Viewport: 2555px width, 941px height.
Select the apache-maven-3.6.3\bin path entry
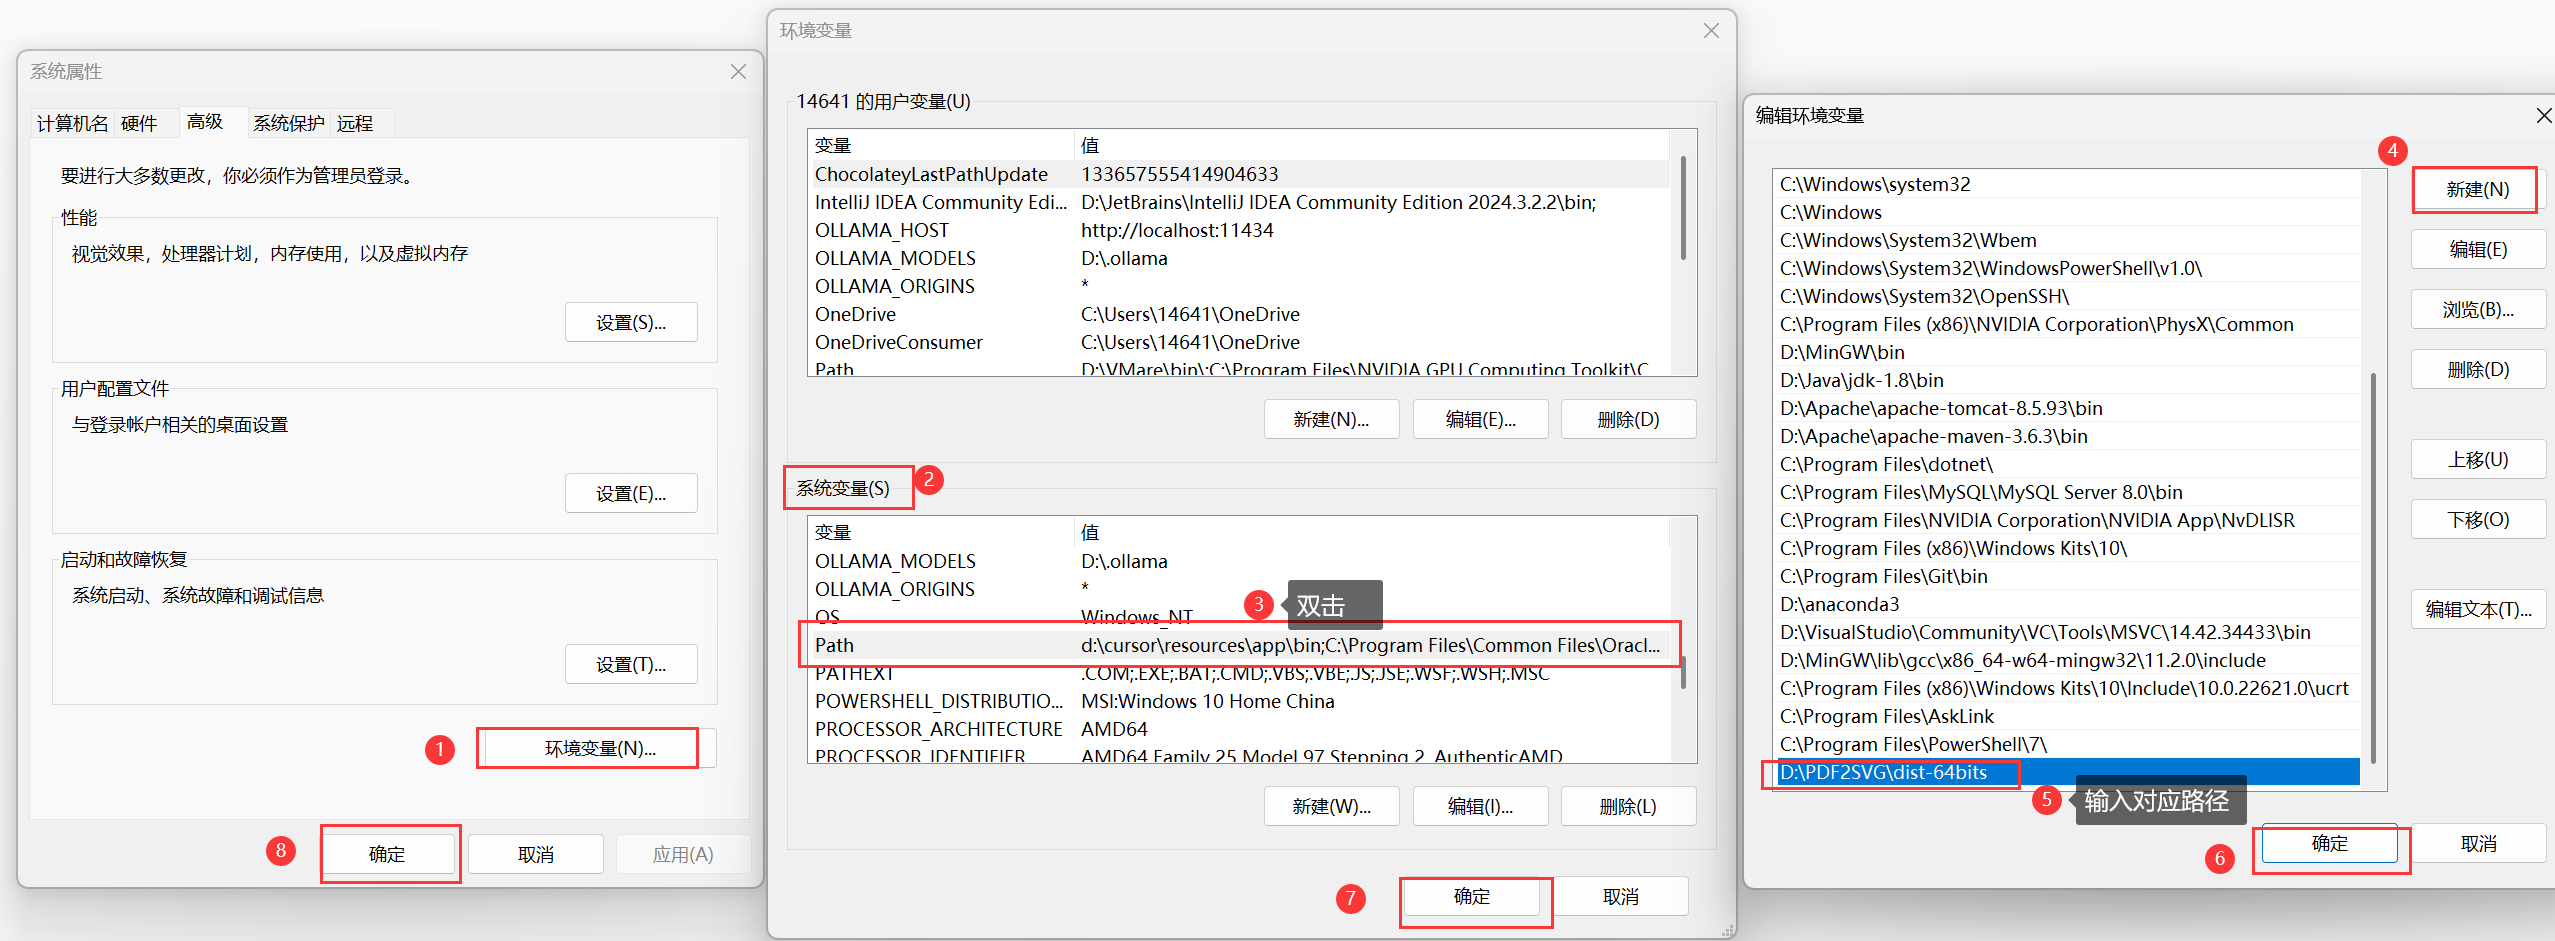2067,436
